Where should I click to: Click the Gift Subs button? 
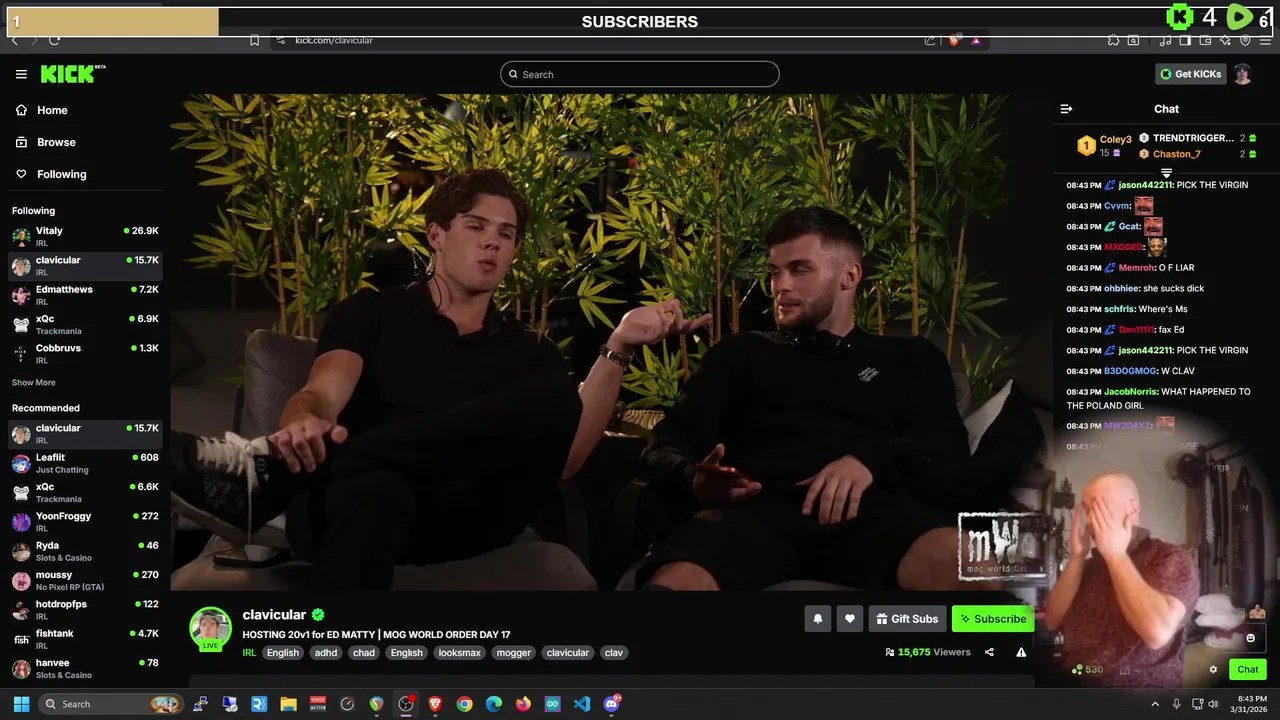(x=906, y=619)
